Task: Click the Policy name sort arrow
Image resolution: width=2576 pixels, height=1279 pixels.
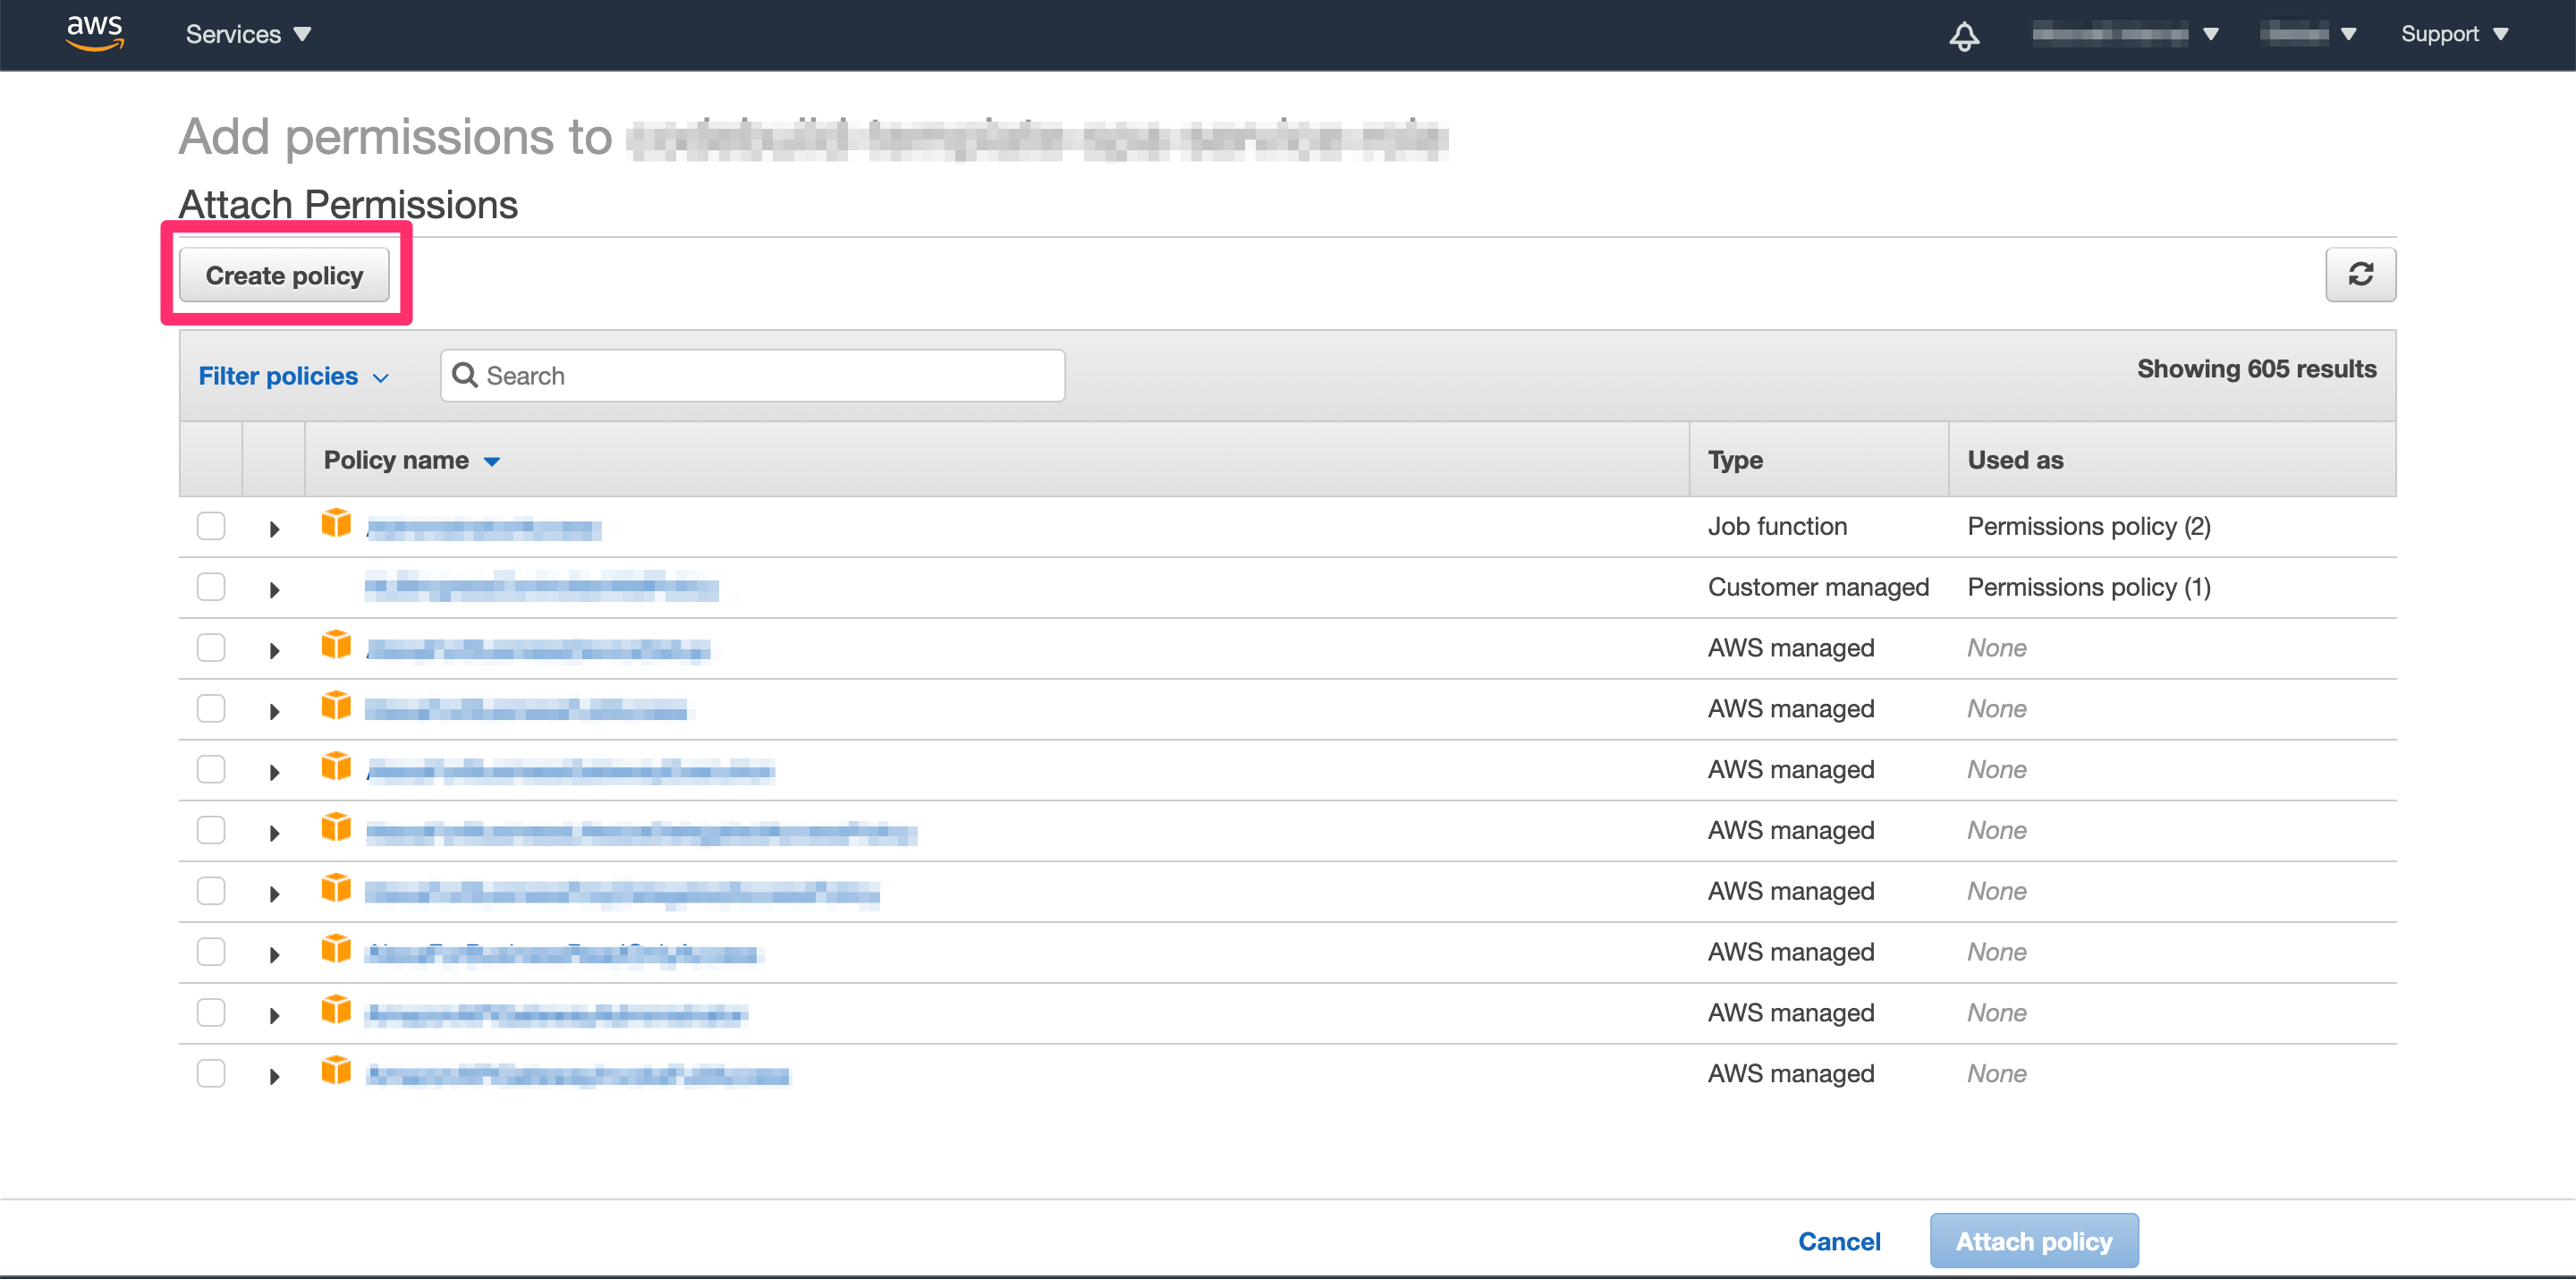Action: point(492,461)
